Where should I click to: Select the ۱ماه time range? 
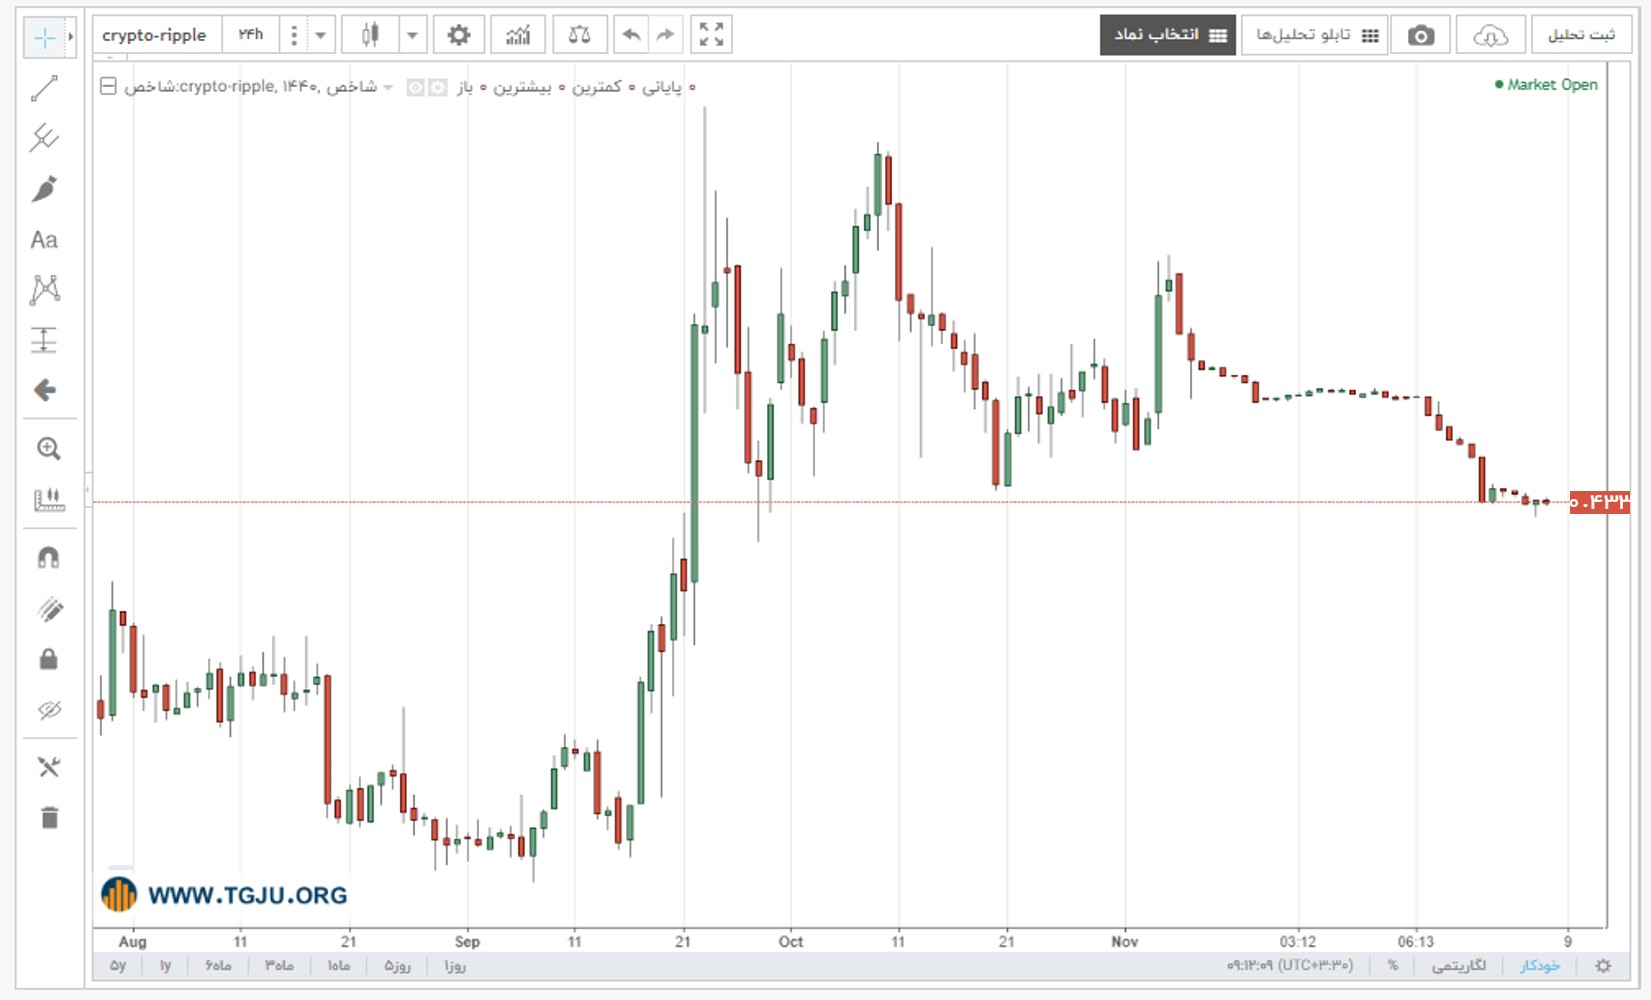[339, 966]
